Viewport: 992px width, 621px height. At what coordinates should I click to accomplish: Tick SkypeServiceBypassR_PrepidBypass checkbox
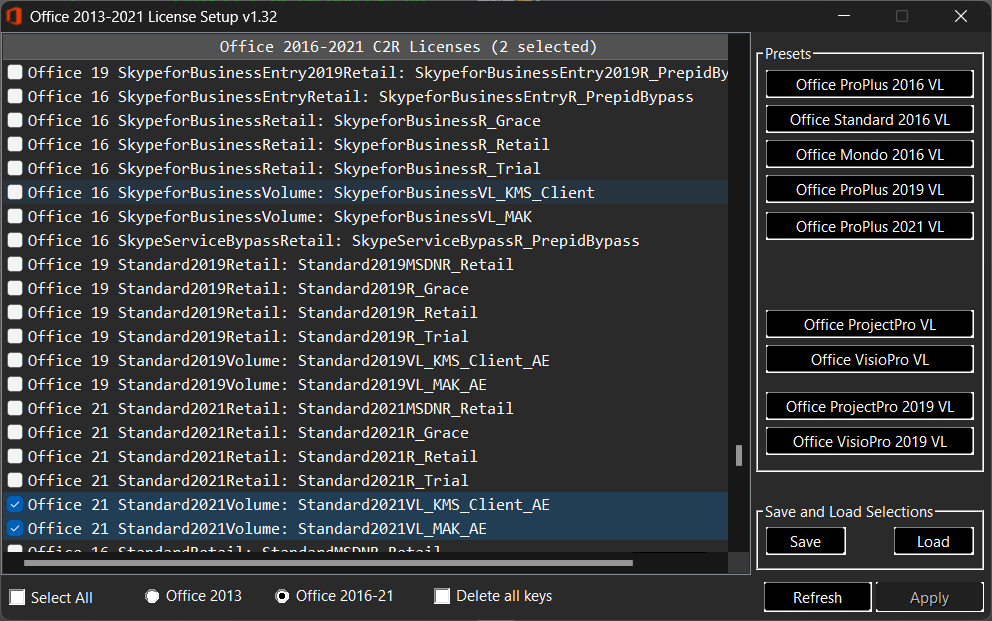[x=15, y=240]
